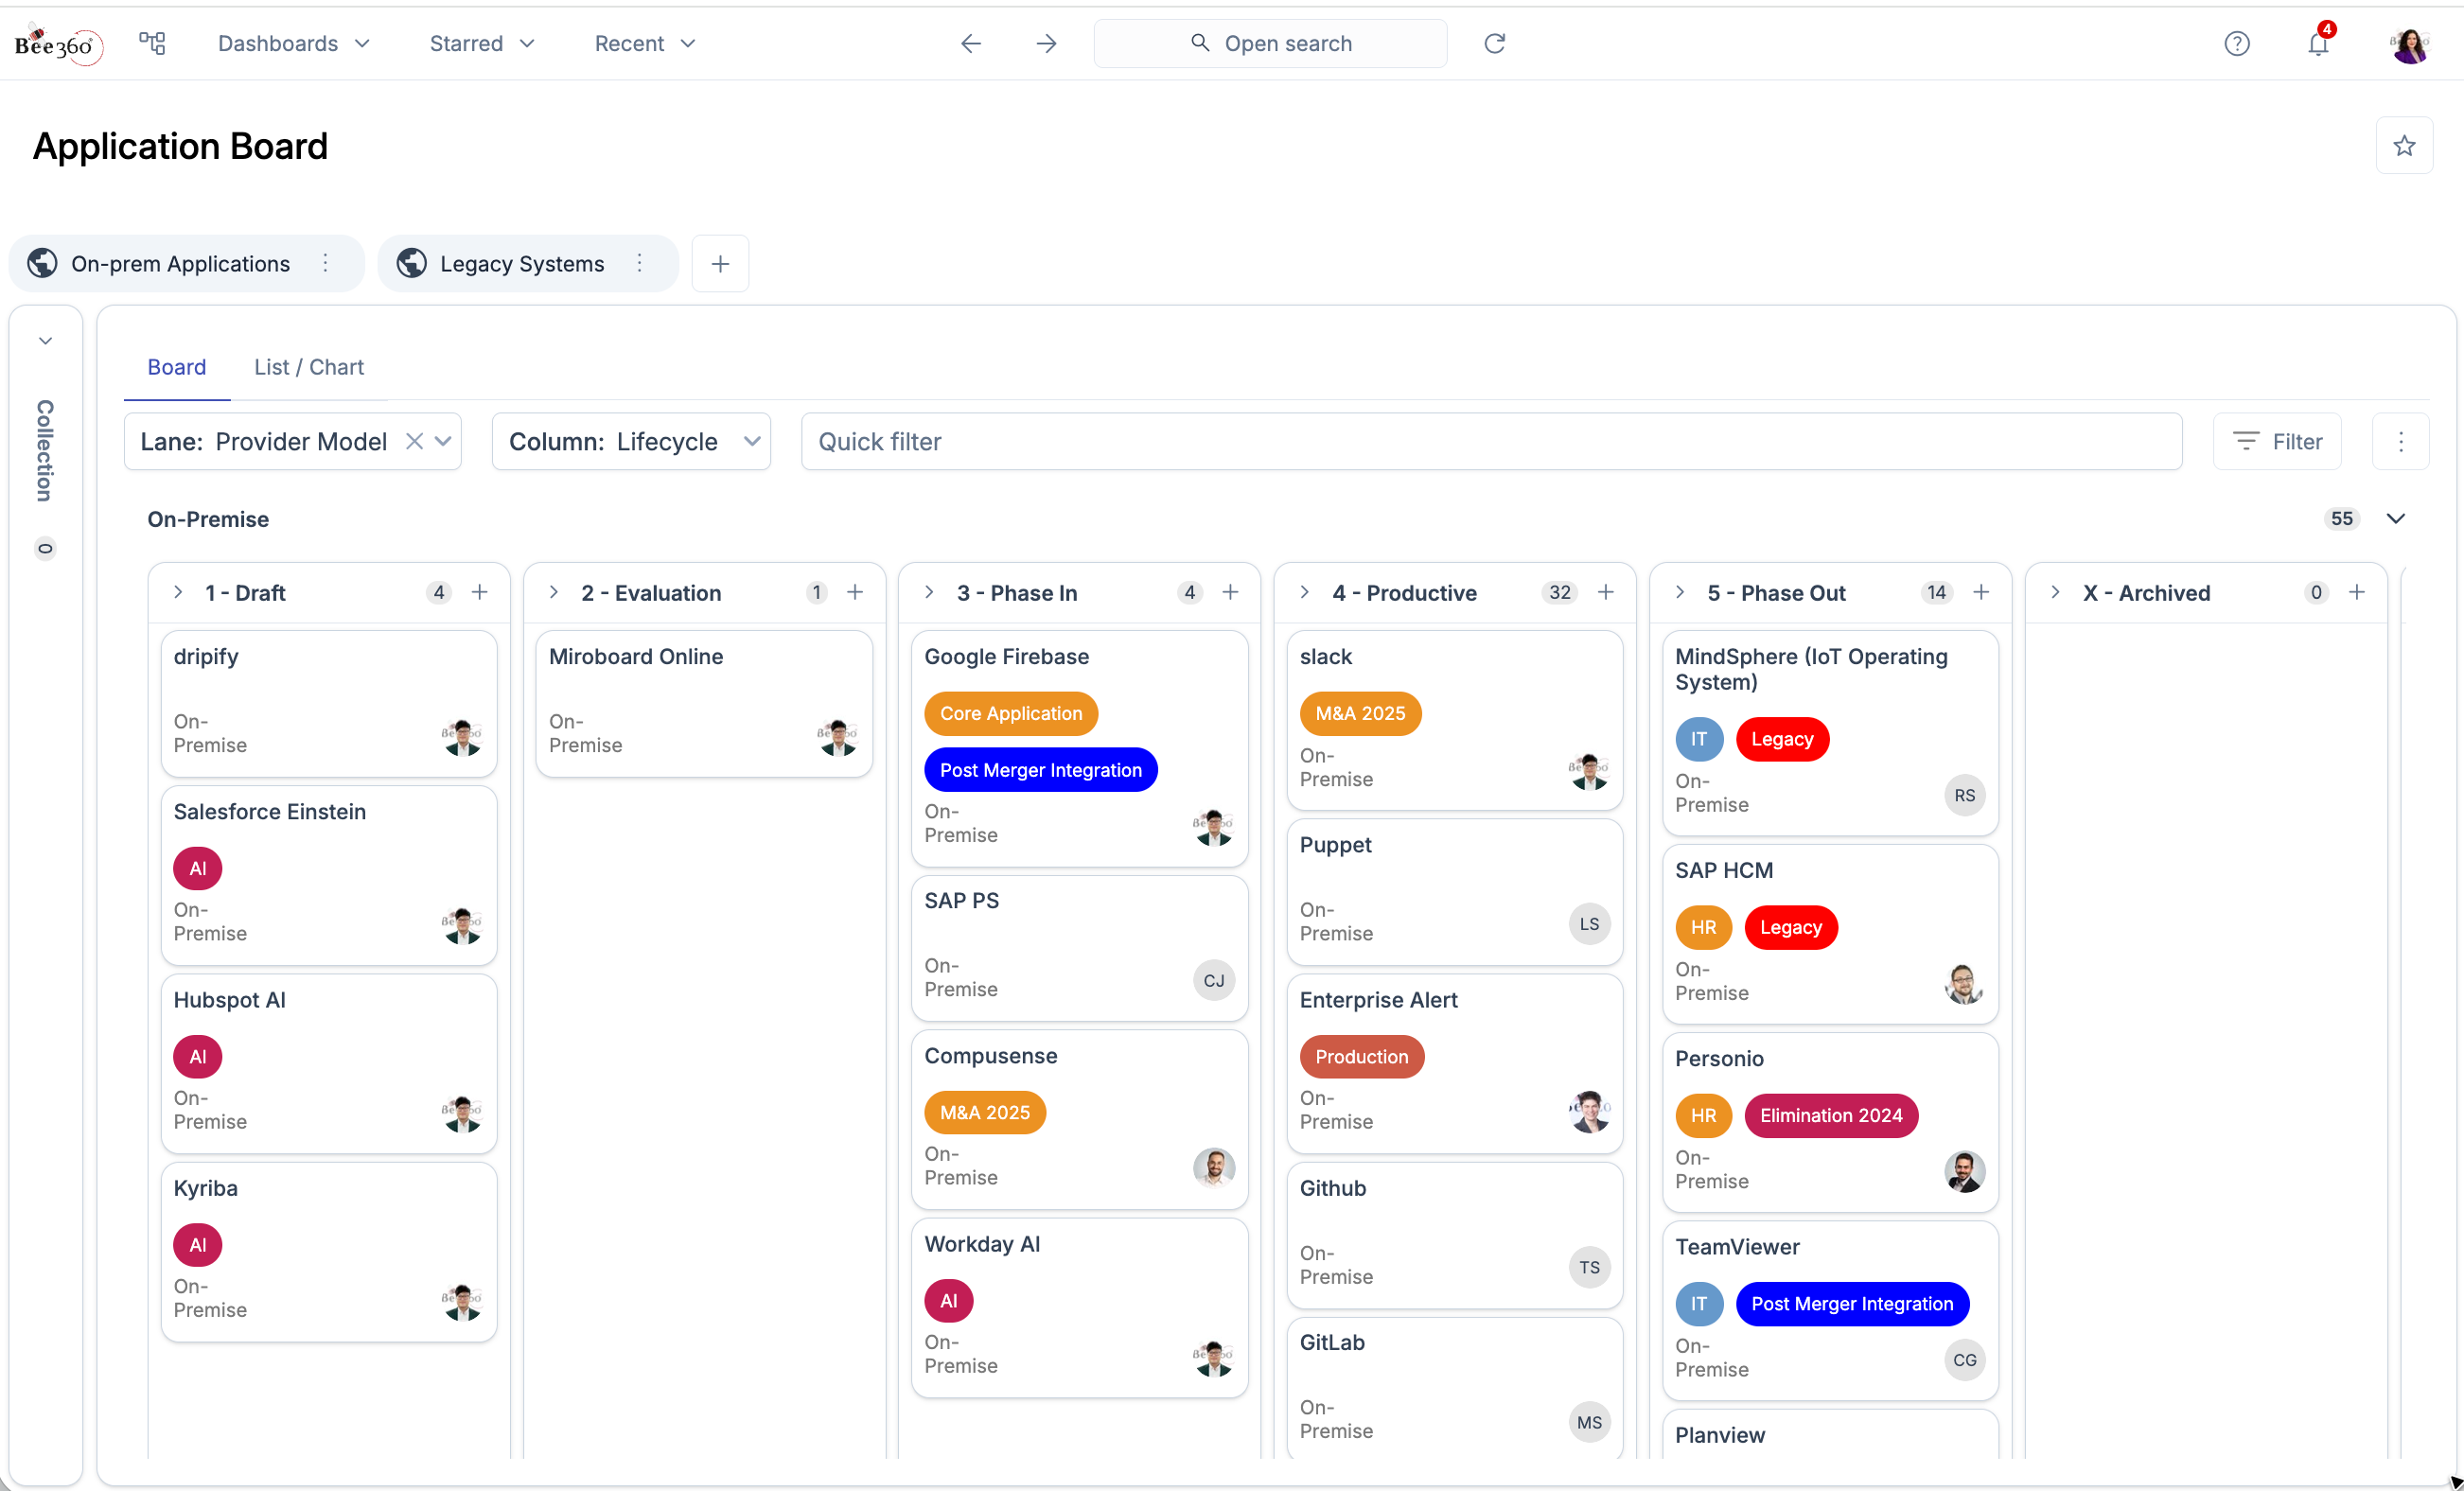The image size is (2464, 1491).
Task: Click your profile avatar
Action: 2410,46
